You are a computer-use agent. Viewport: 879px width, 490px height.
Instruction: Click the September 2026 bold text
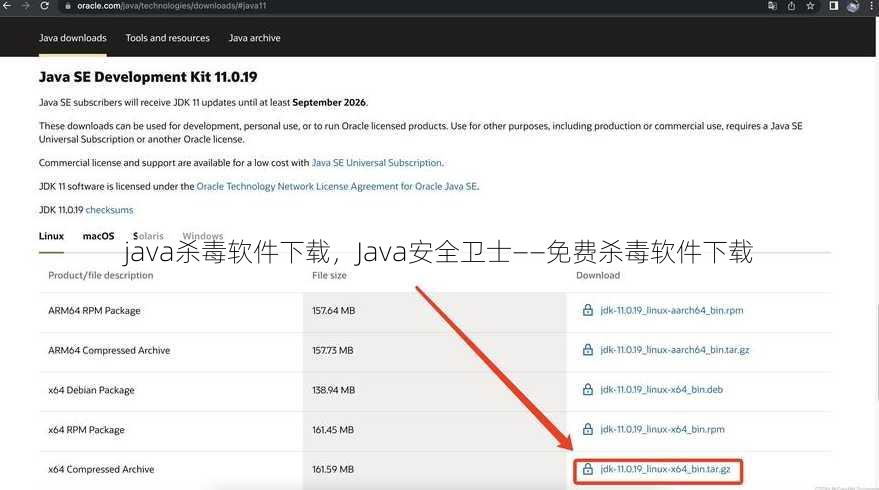point(329,103)
